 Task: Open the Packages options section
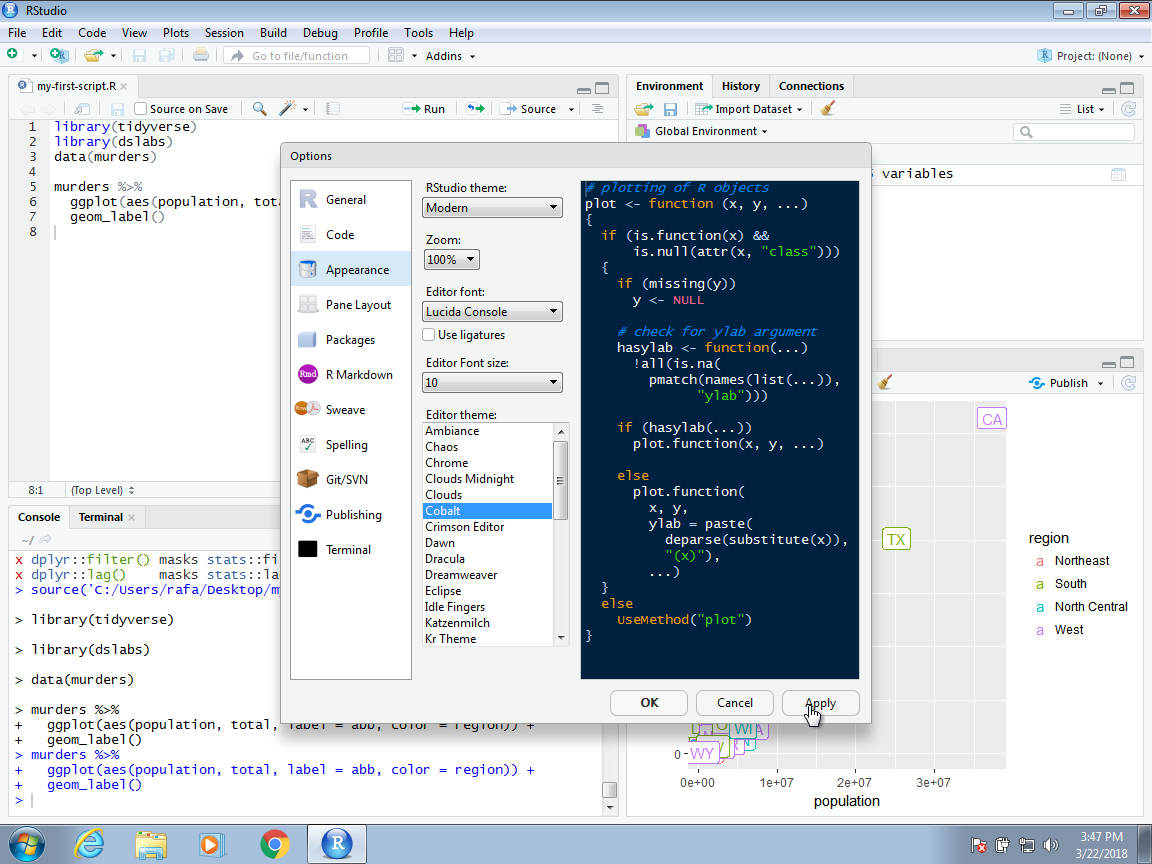(x=349, y=340)
